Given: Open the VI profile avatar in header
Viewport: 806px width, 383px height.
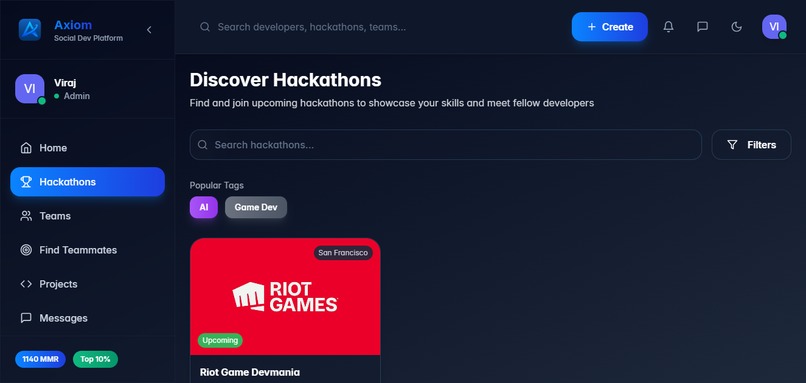Looking at the screenshot, I should point(774,27).
